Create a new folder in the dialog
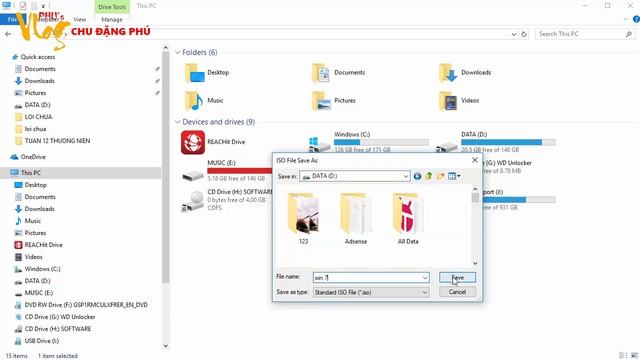640x360 pixels. [440, 176]
